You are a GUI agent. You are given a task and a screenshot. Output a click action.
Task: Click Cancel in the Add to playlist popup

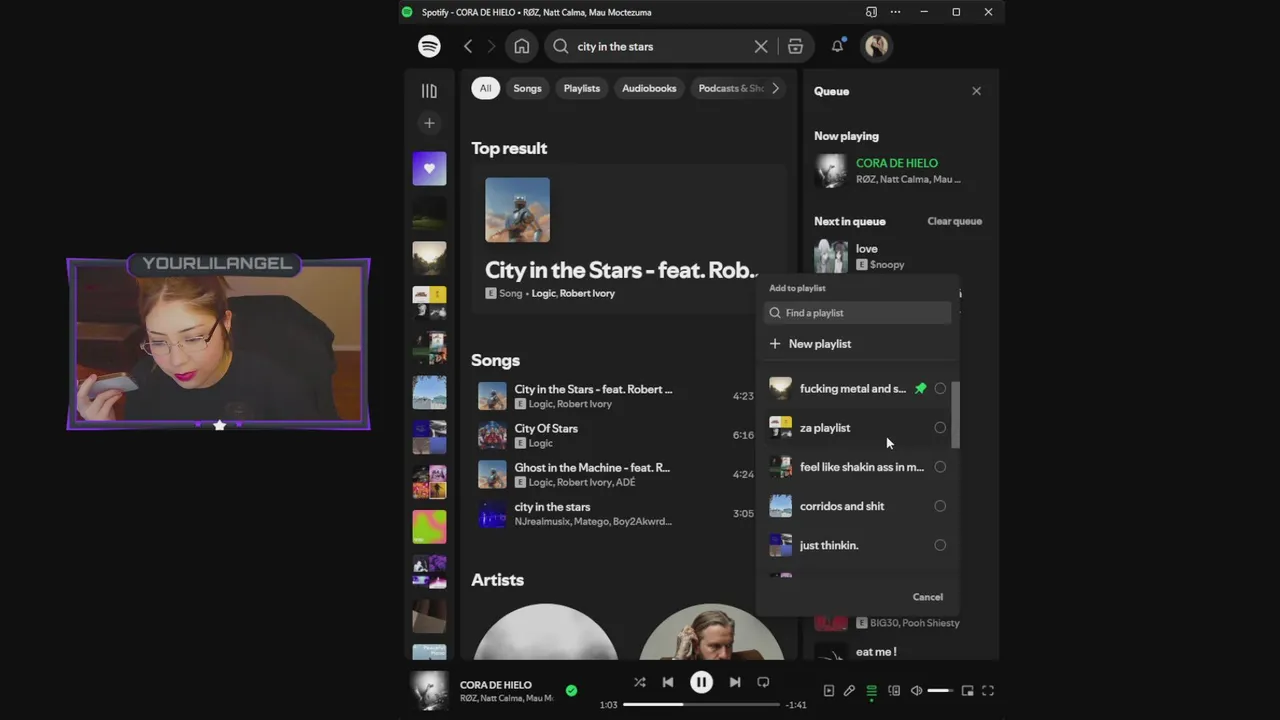(x=927, y=597)
